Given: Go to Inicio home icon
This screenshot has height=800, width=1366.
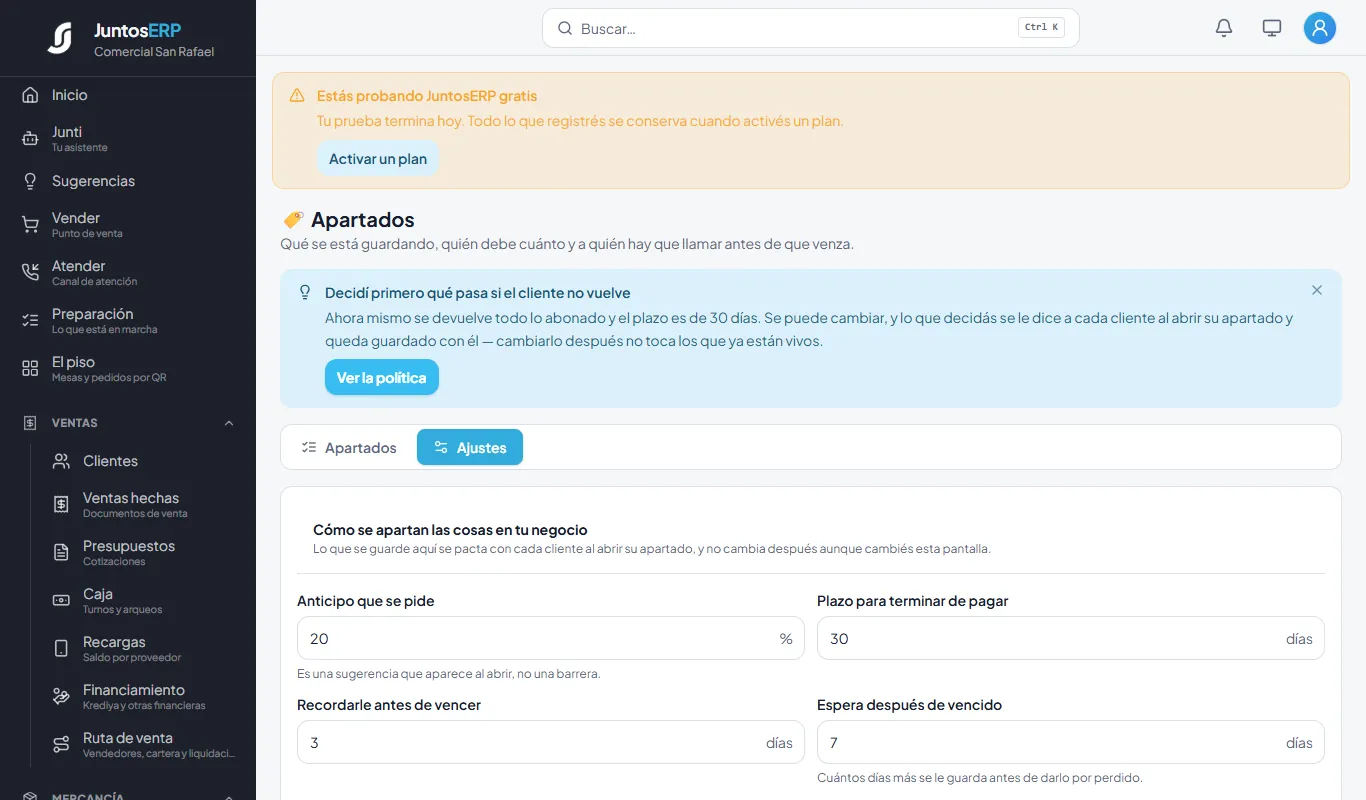Looking at the screenshot, I should coord(30,95).
